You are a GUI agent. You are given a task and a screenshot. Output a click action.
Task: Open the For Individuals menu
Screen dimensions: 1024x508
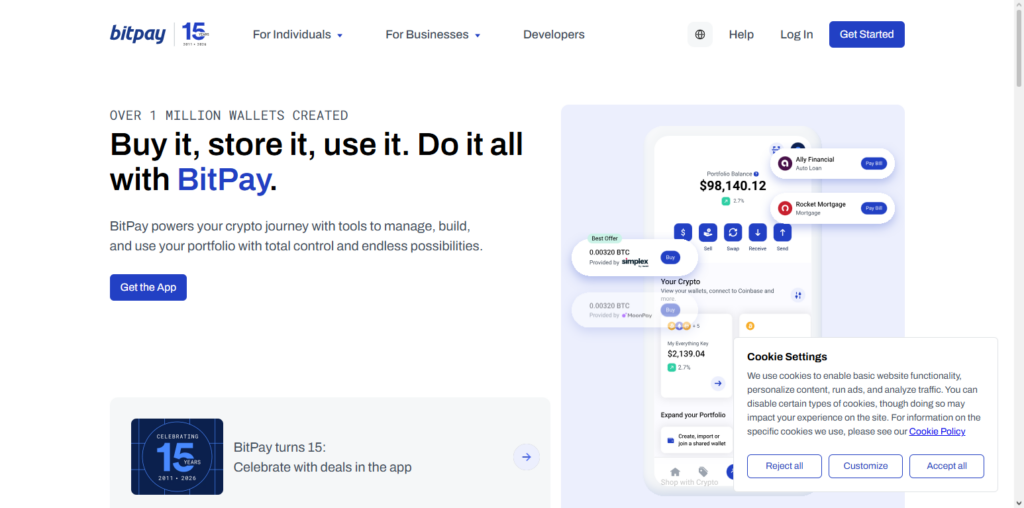298,35
